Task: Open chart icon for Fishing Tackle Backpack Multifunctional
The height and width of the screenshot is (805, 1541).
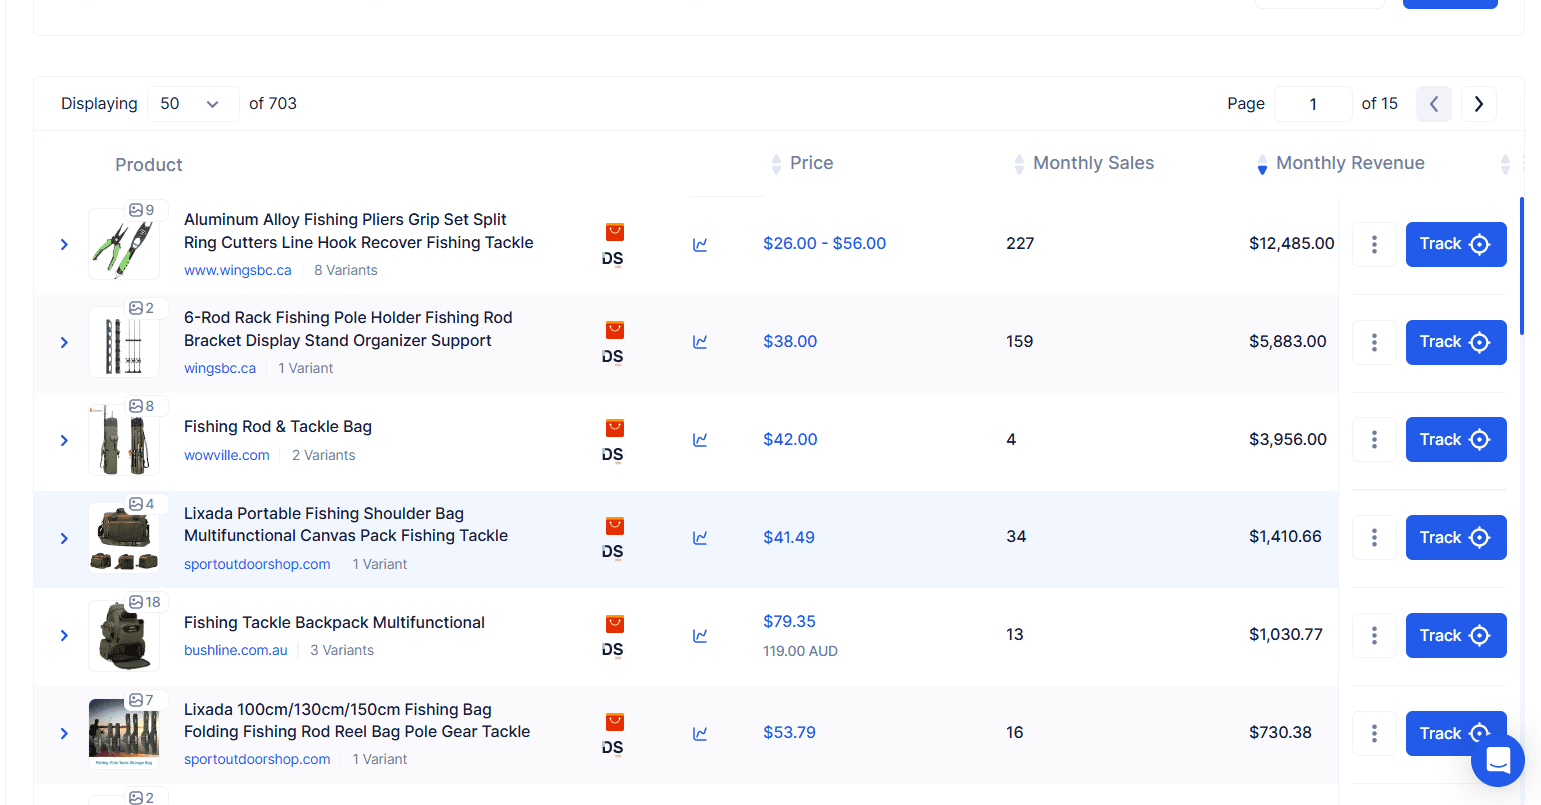Action: tap(700, 636)
